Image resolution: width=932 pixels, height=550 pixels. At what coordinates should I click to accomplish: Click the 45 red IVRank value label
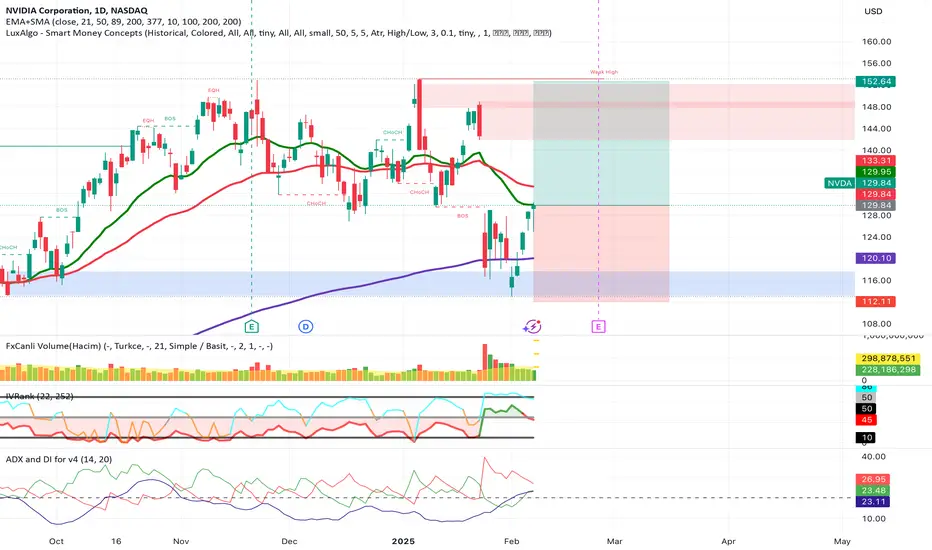[x=867, y=420]
